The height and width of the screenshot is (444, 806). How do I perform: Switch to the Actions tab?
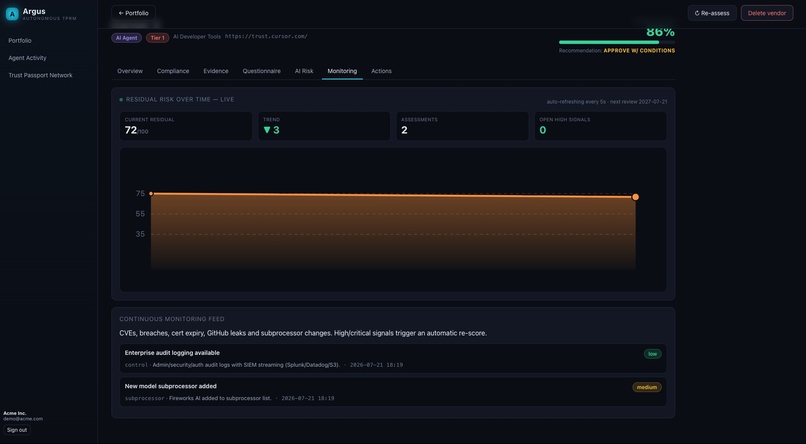click(x=381, y=71)
